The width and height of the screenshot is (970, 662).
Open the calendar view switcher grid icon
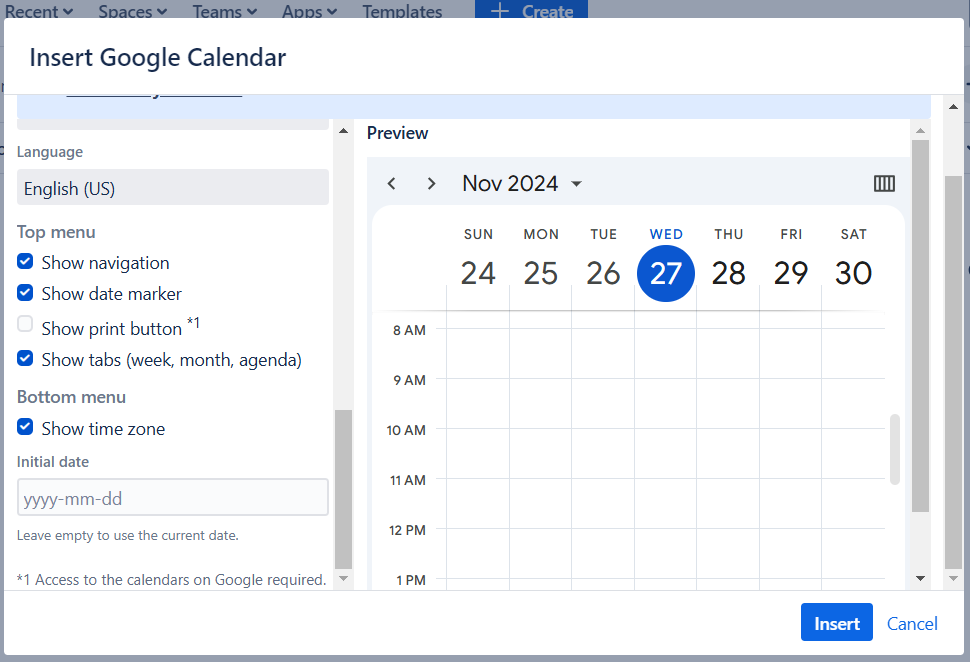pyautogui.click(x=884, y=183)
